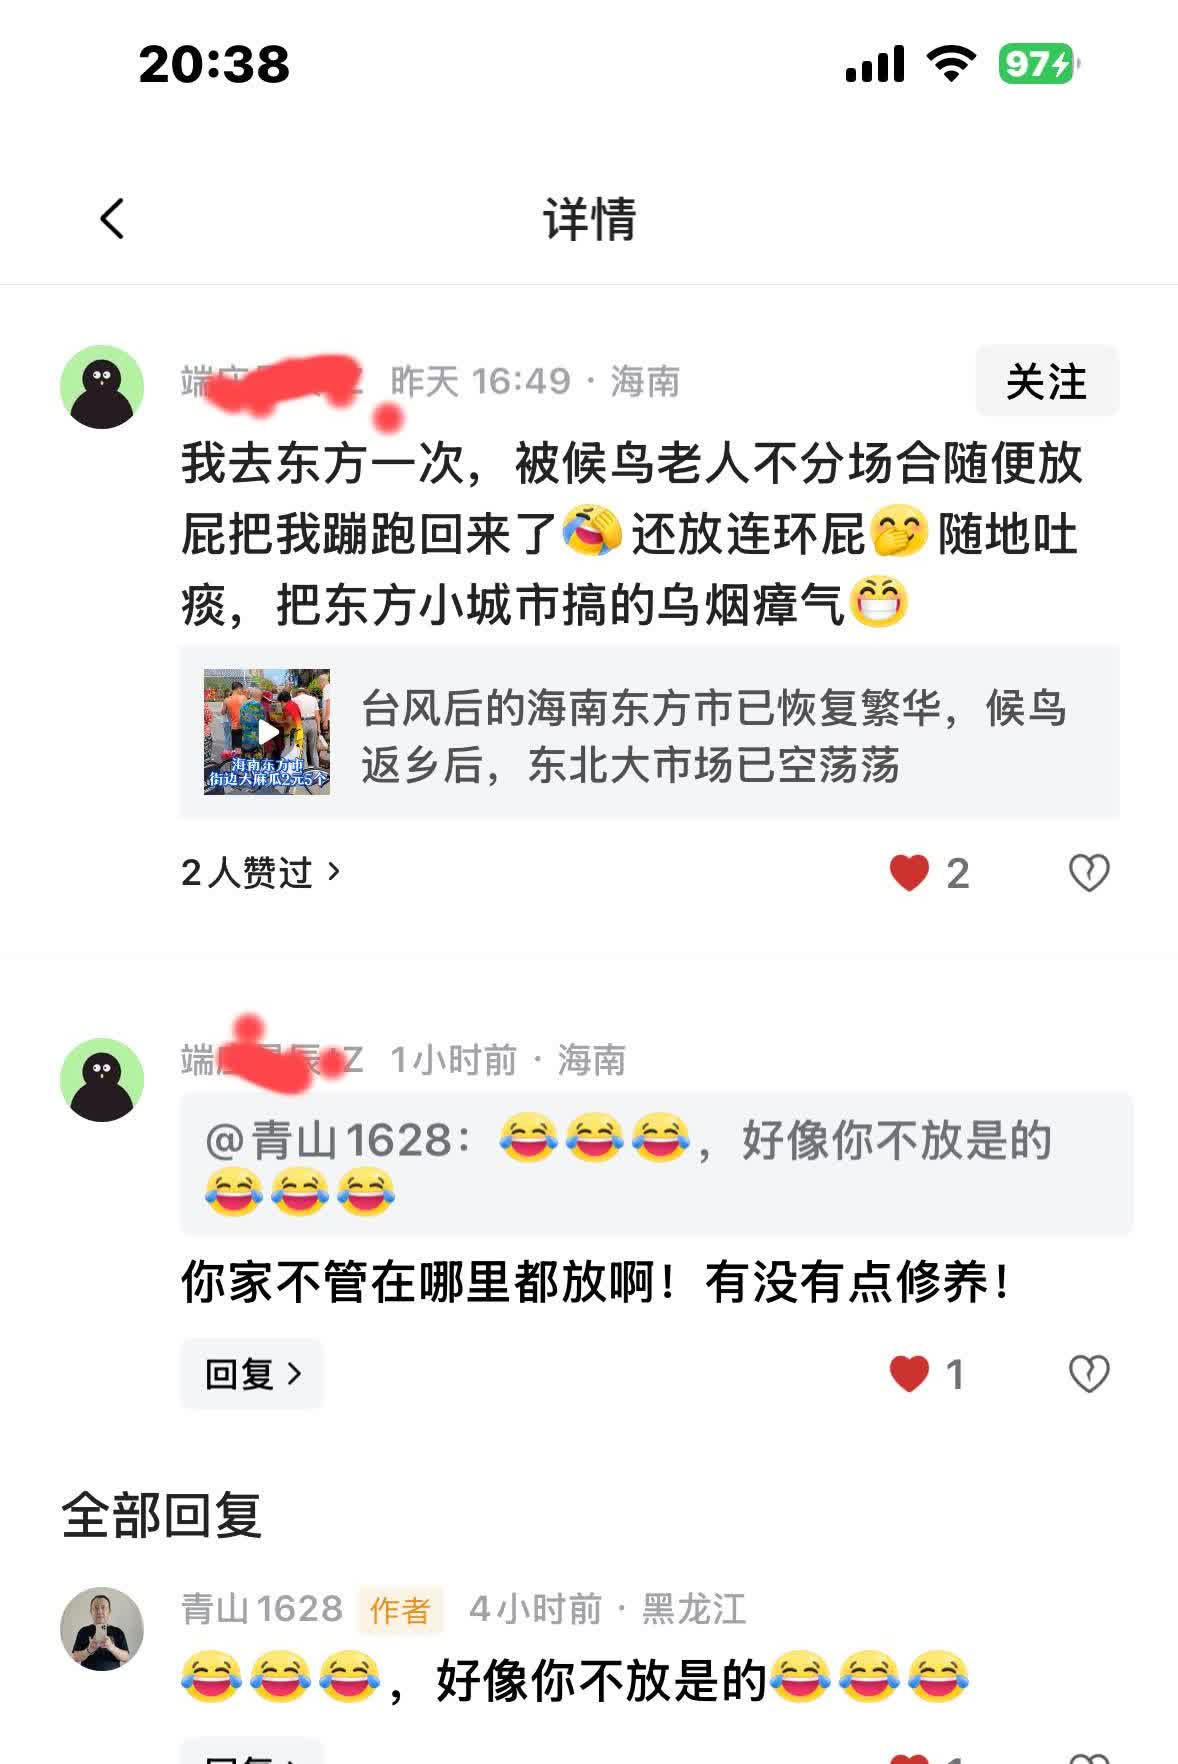Go back using the left arrow icon
The image size is (1178, 1764).
click(112, 218)
